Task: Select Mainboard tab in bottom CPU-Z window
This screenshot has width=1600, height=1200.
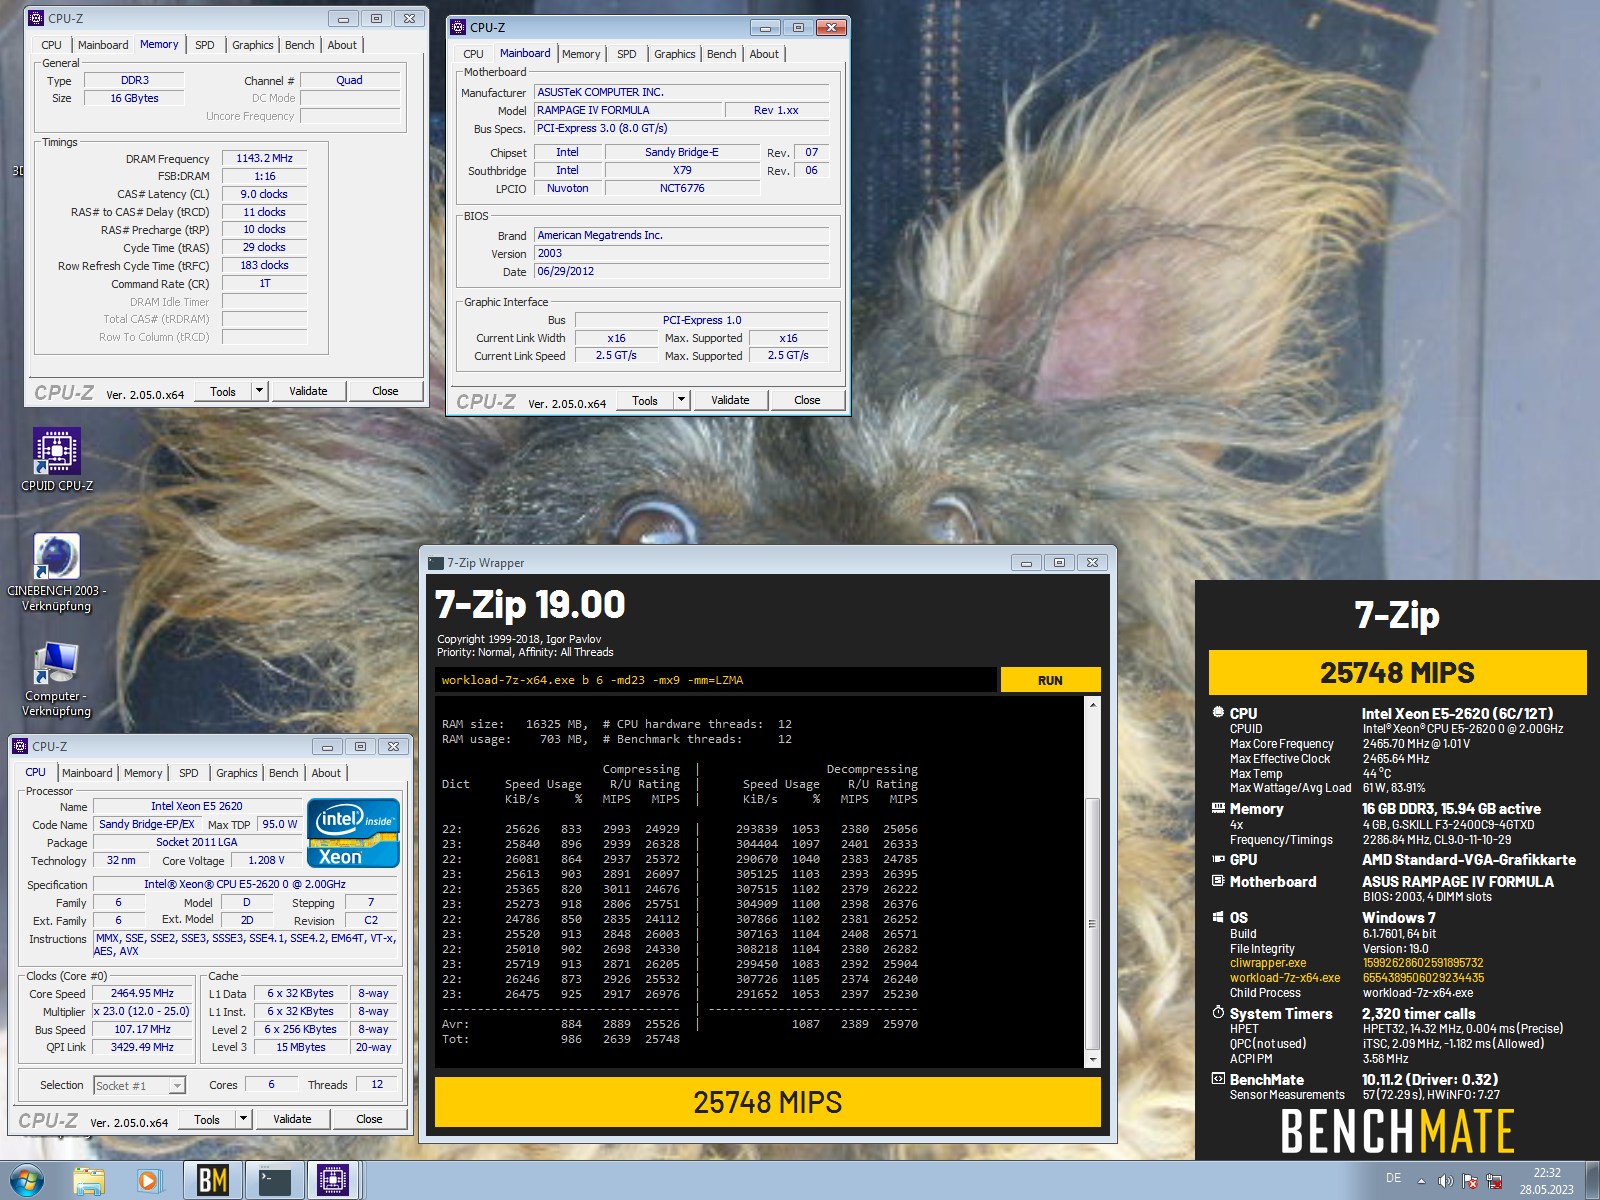Action: tap(87, 773)
